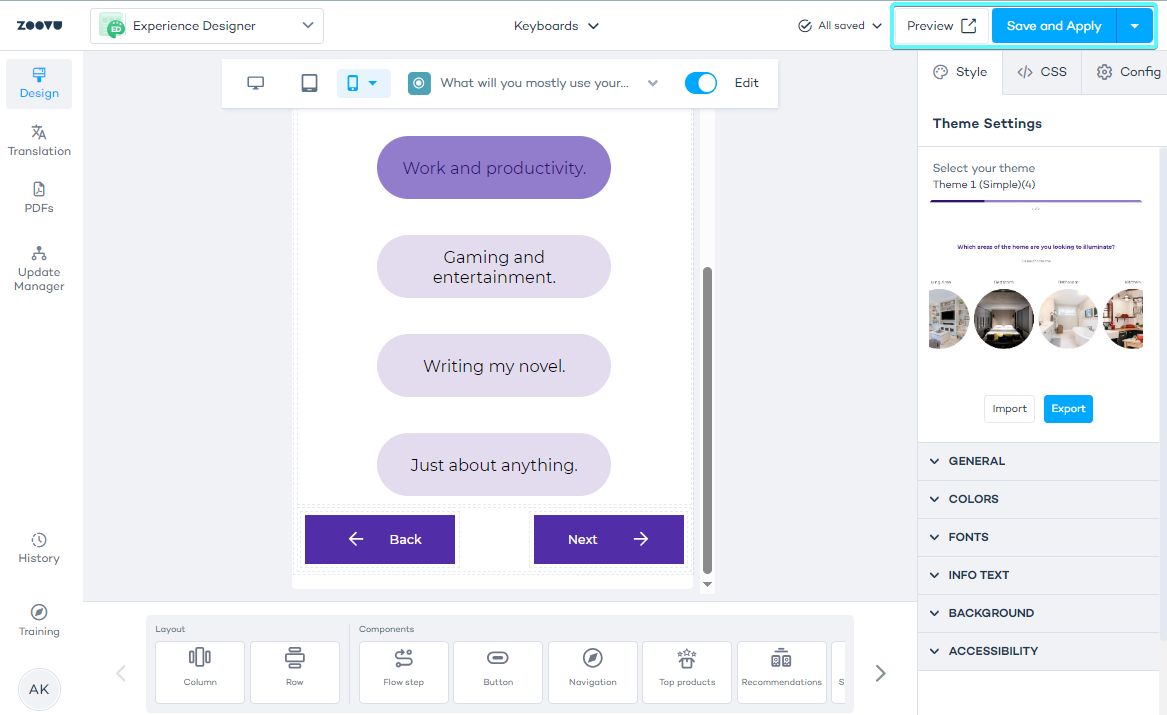Add a Flow step component

(404, 667)
